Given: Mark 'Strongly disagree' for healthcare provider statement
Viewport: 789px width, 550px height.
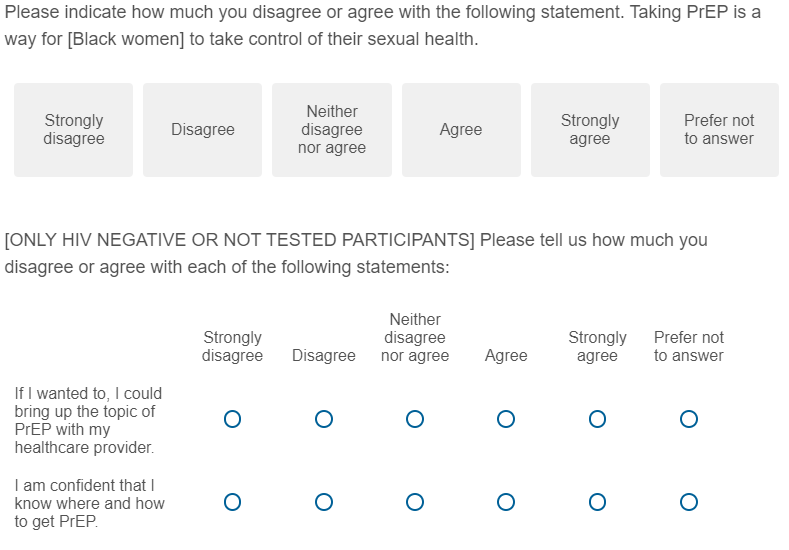Looking at the screenshot, I should (232, 419).
